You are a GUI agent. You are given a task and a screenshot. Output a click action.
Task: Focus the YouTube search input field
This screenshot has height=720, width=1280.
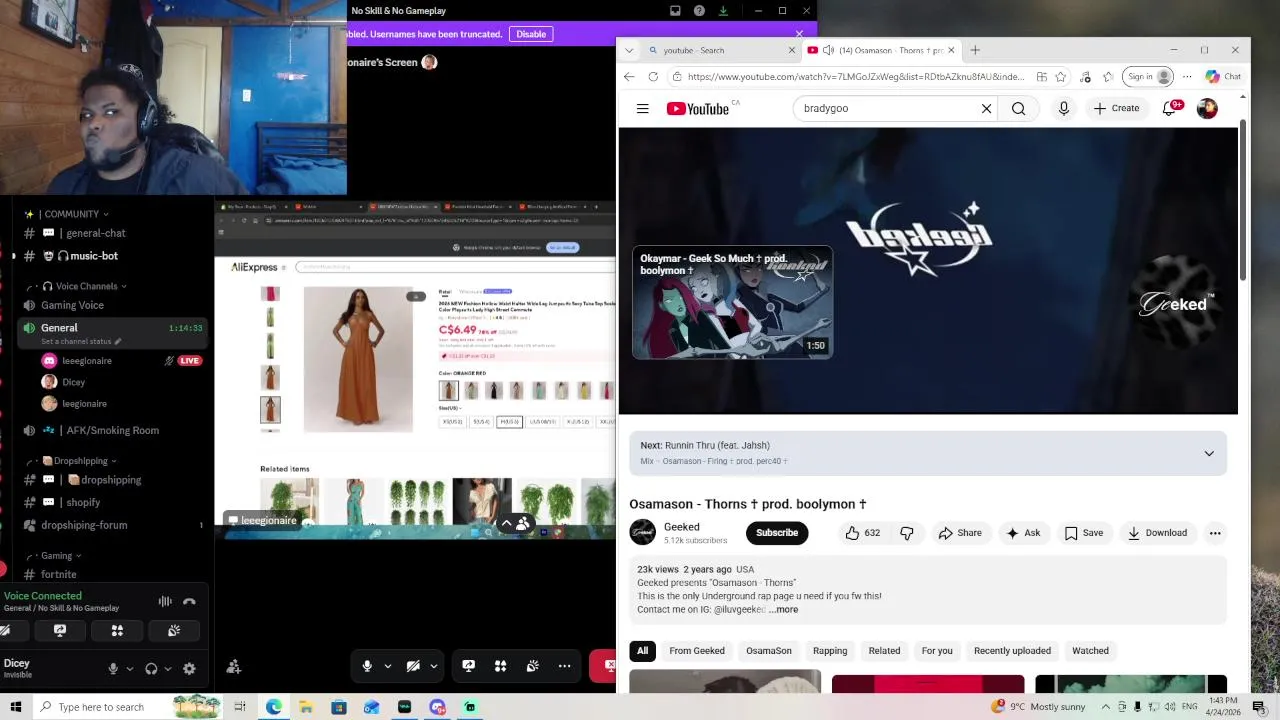885,108
